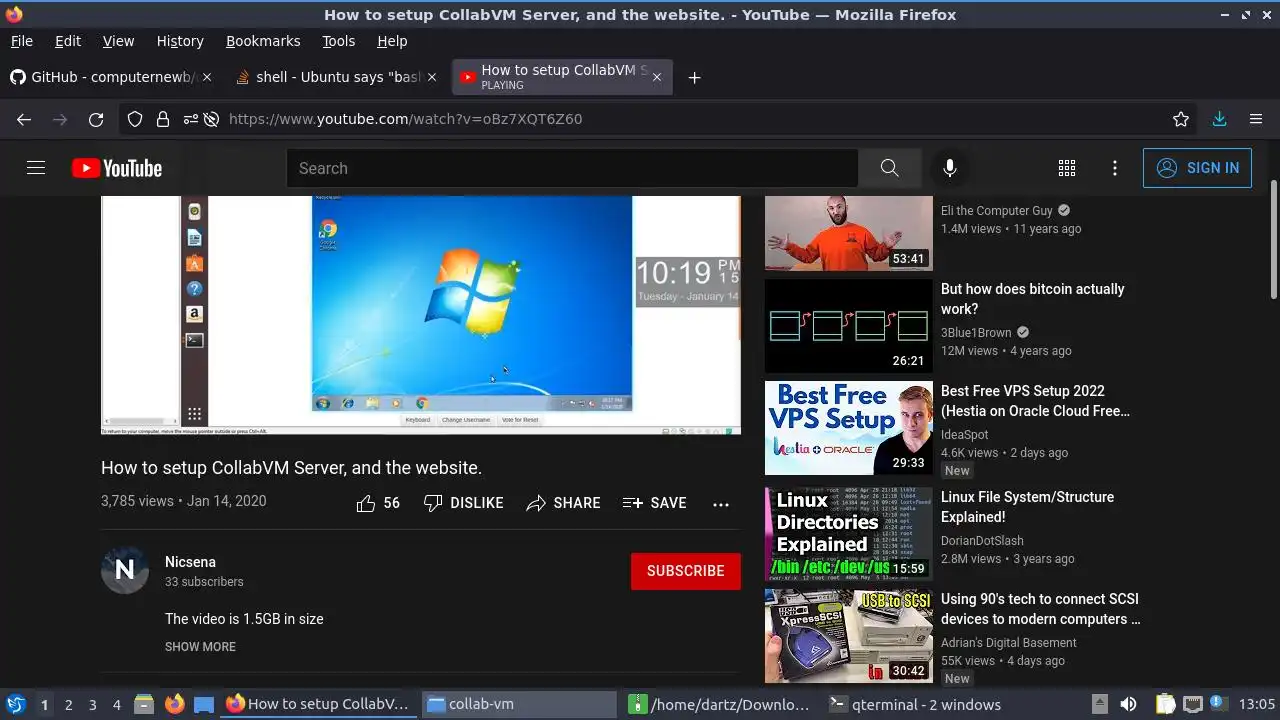Open the permissions icon in address bar
1280x720 pixels.
click(x=190, y=119)
